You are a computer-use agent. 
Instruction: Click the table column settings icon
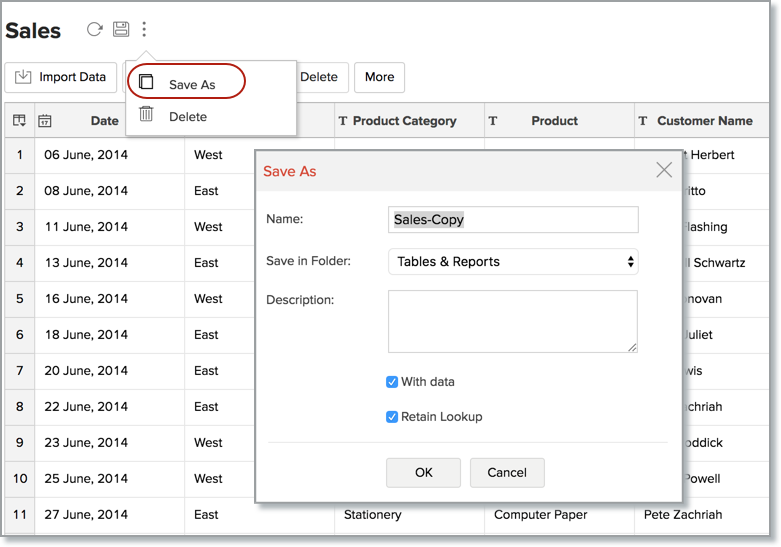[x=19, y=121]
